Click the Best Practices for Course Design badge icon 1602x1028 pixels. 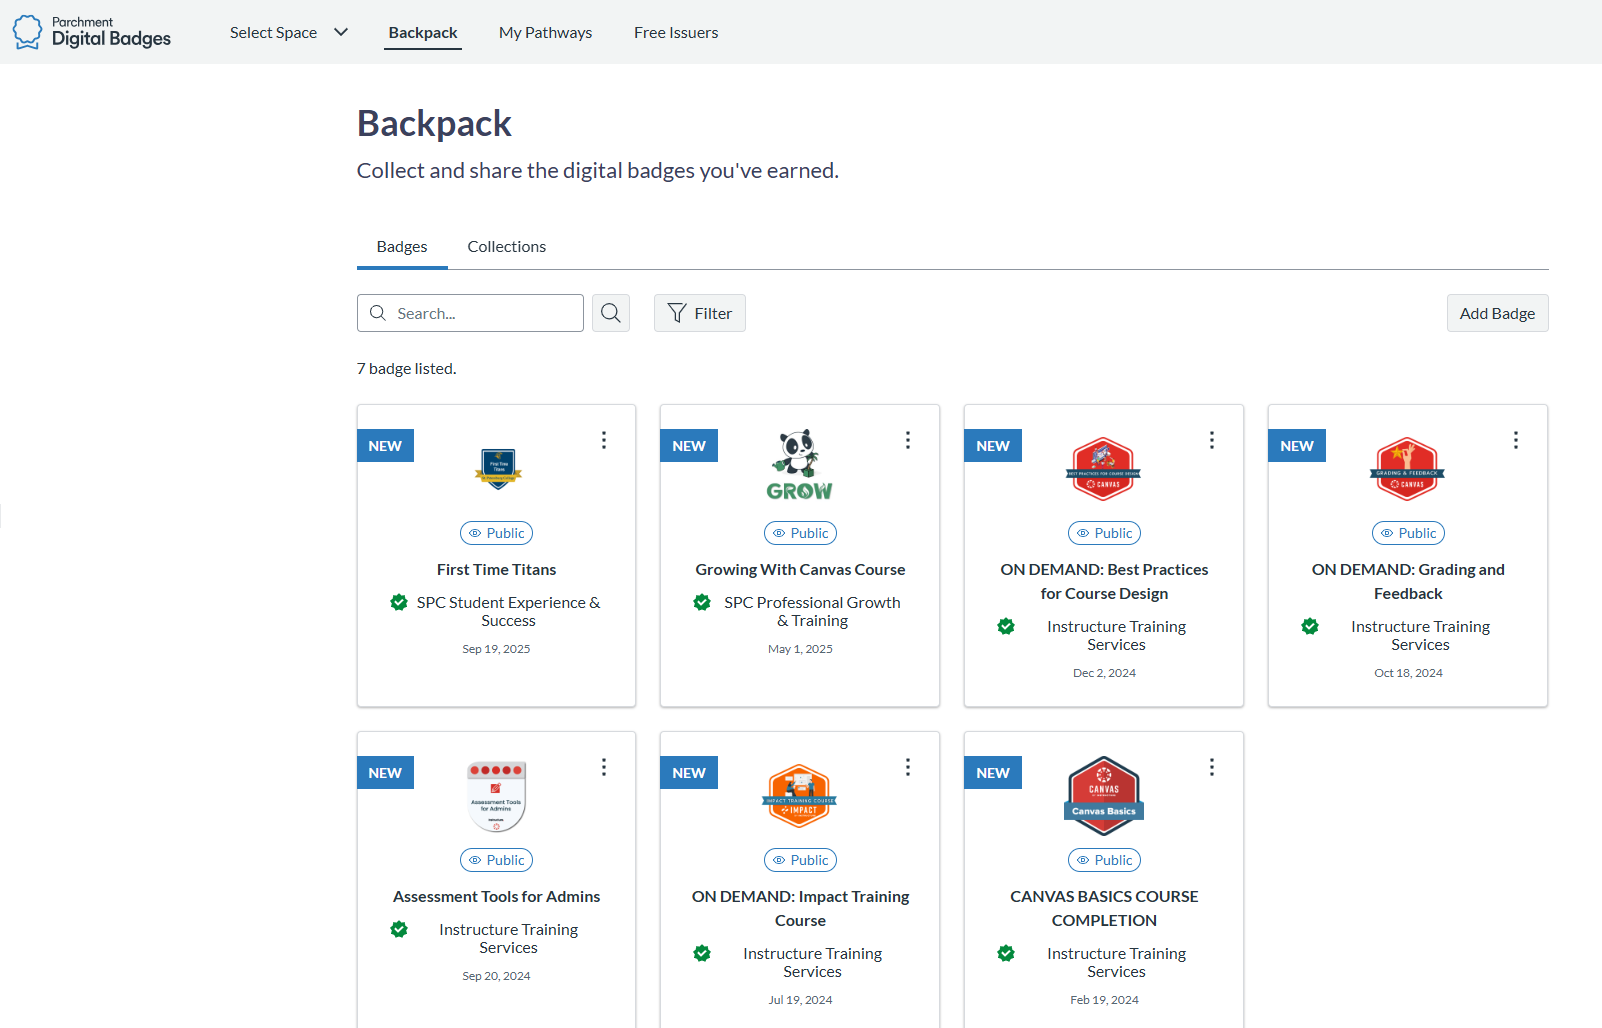click(x=1103, y=469)
